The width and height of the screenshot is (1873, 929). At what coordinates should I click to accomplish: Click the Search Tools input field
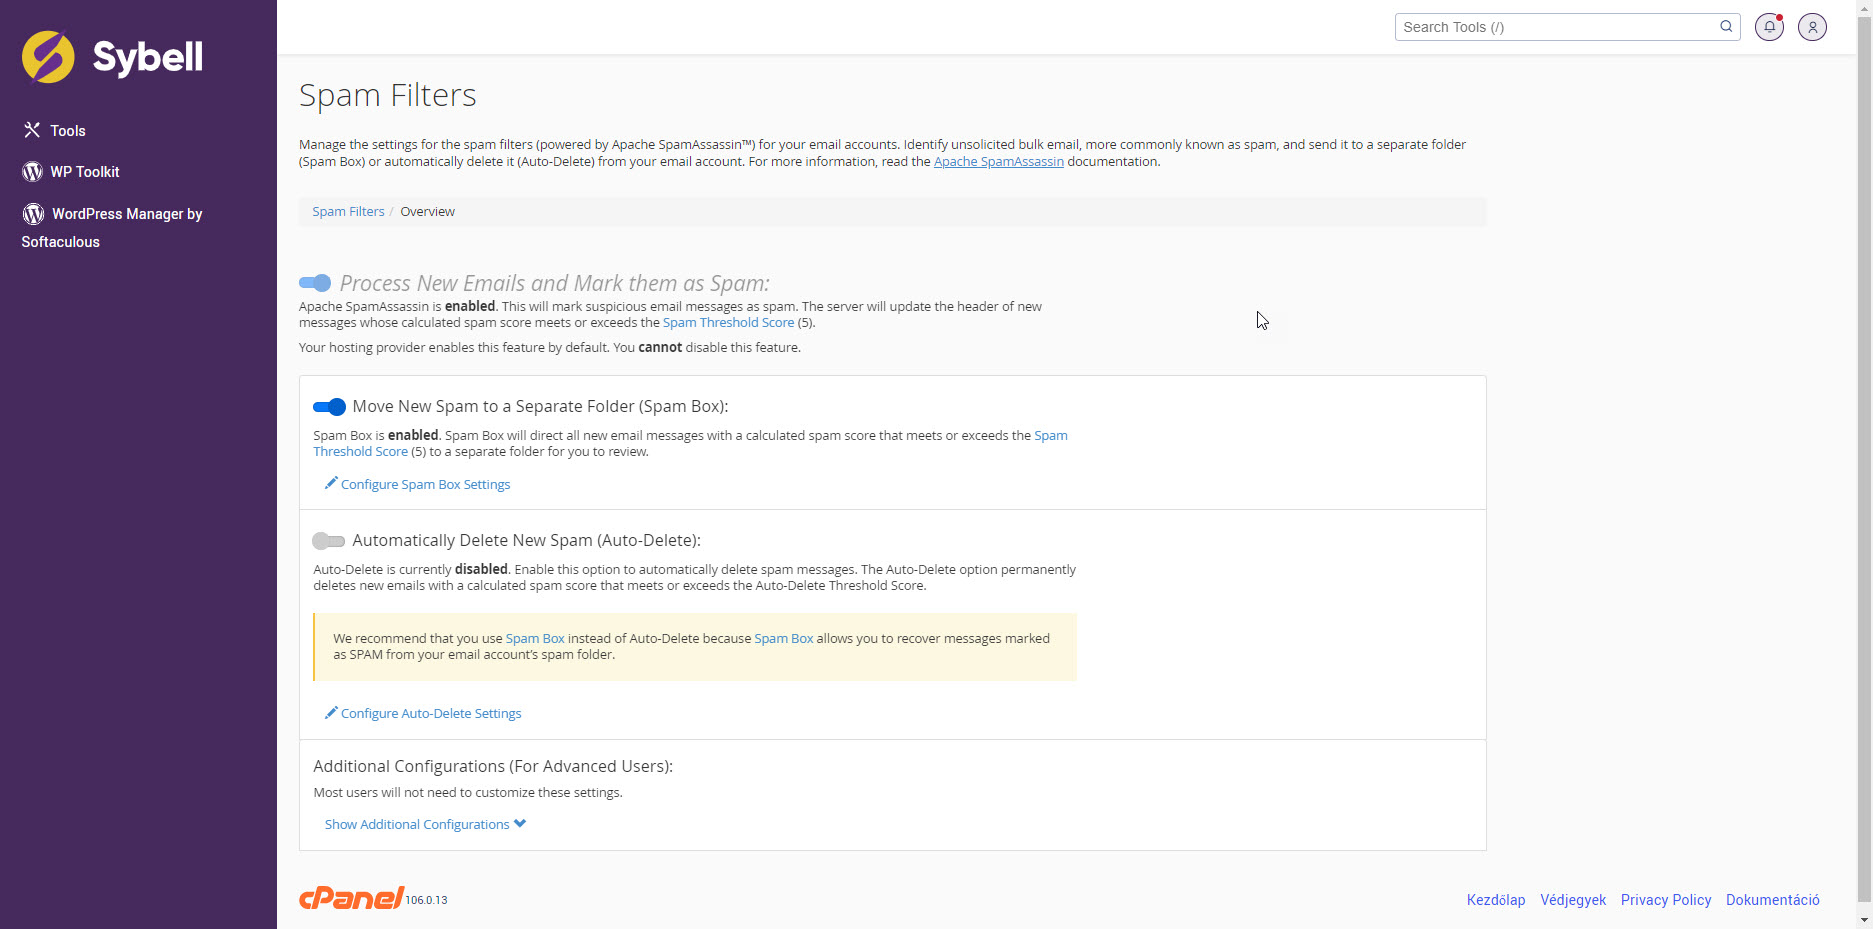point(1555,27)
